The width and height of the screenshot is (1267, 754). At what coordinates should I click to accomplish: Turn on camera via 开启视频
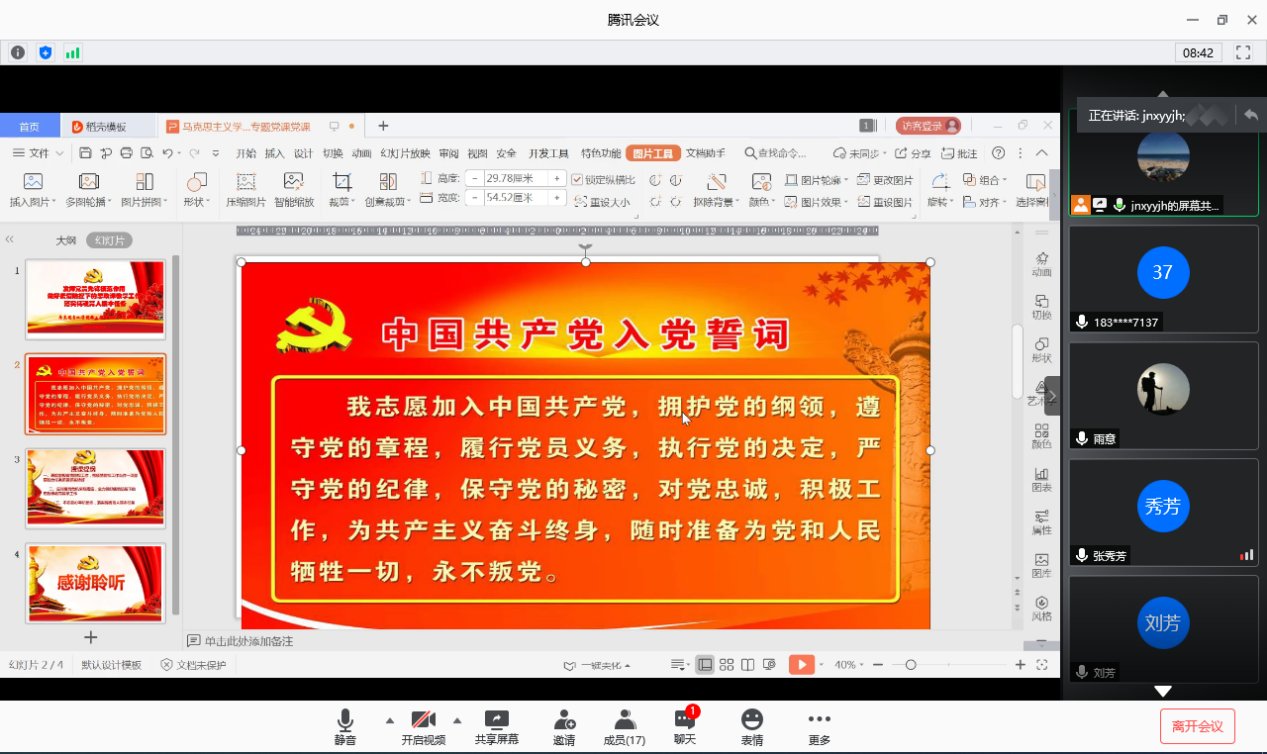[x=423, y=727]
